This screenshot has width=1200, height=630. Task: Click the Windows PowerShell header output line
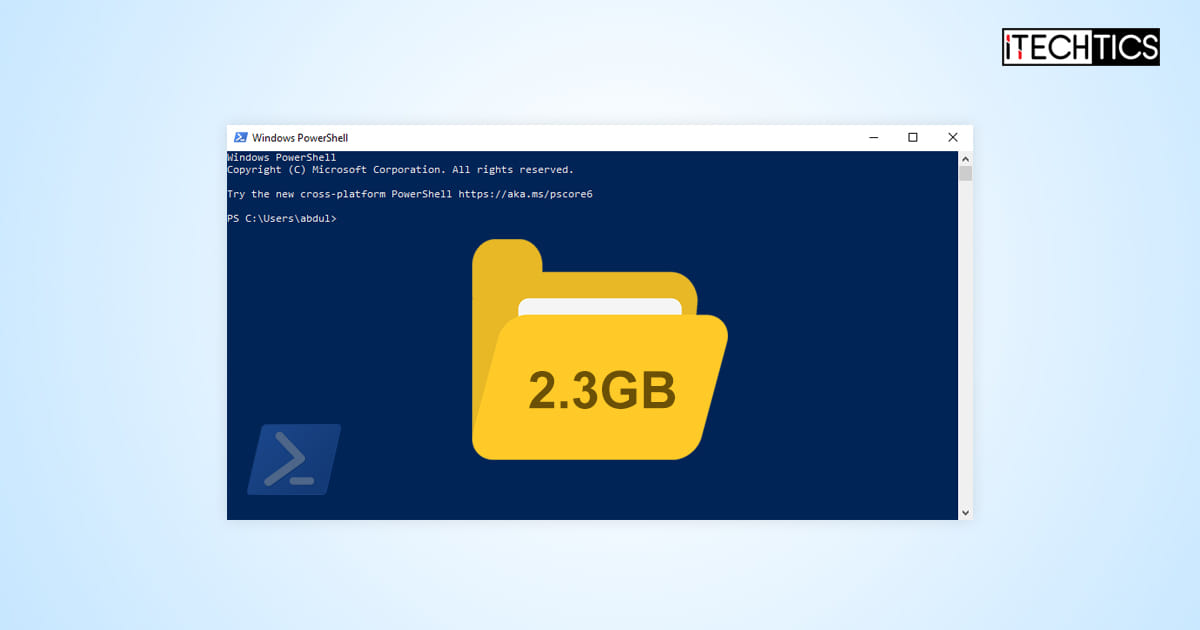[281, 157]
